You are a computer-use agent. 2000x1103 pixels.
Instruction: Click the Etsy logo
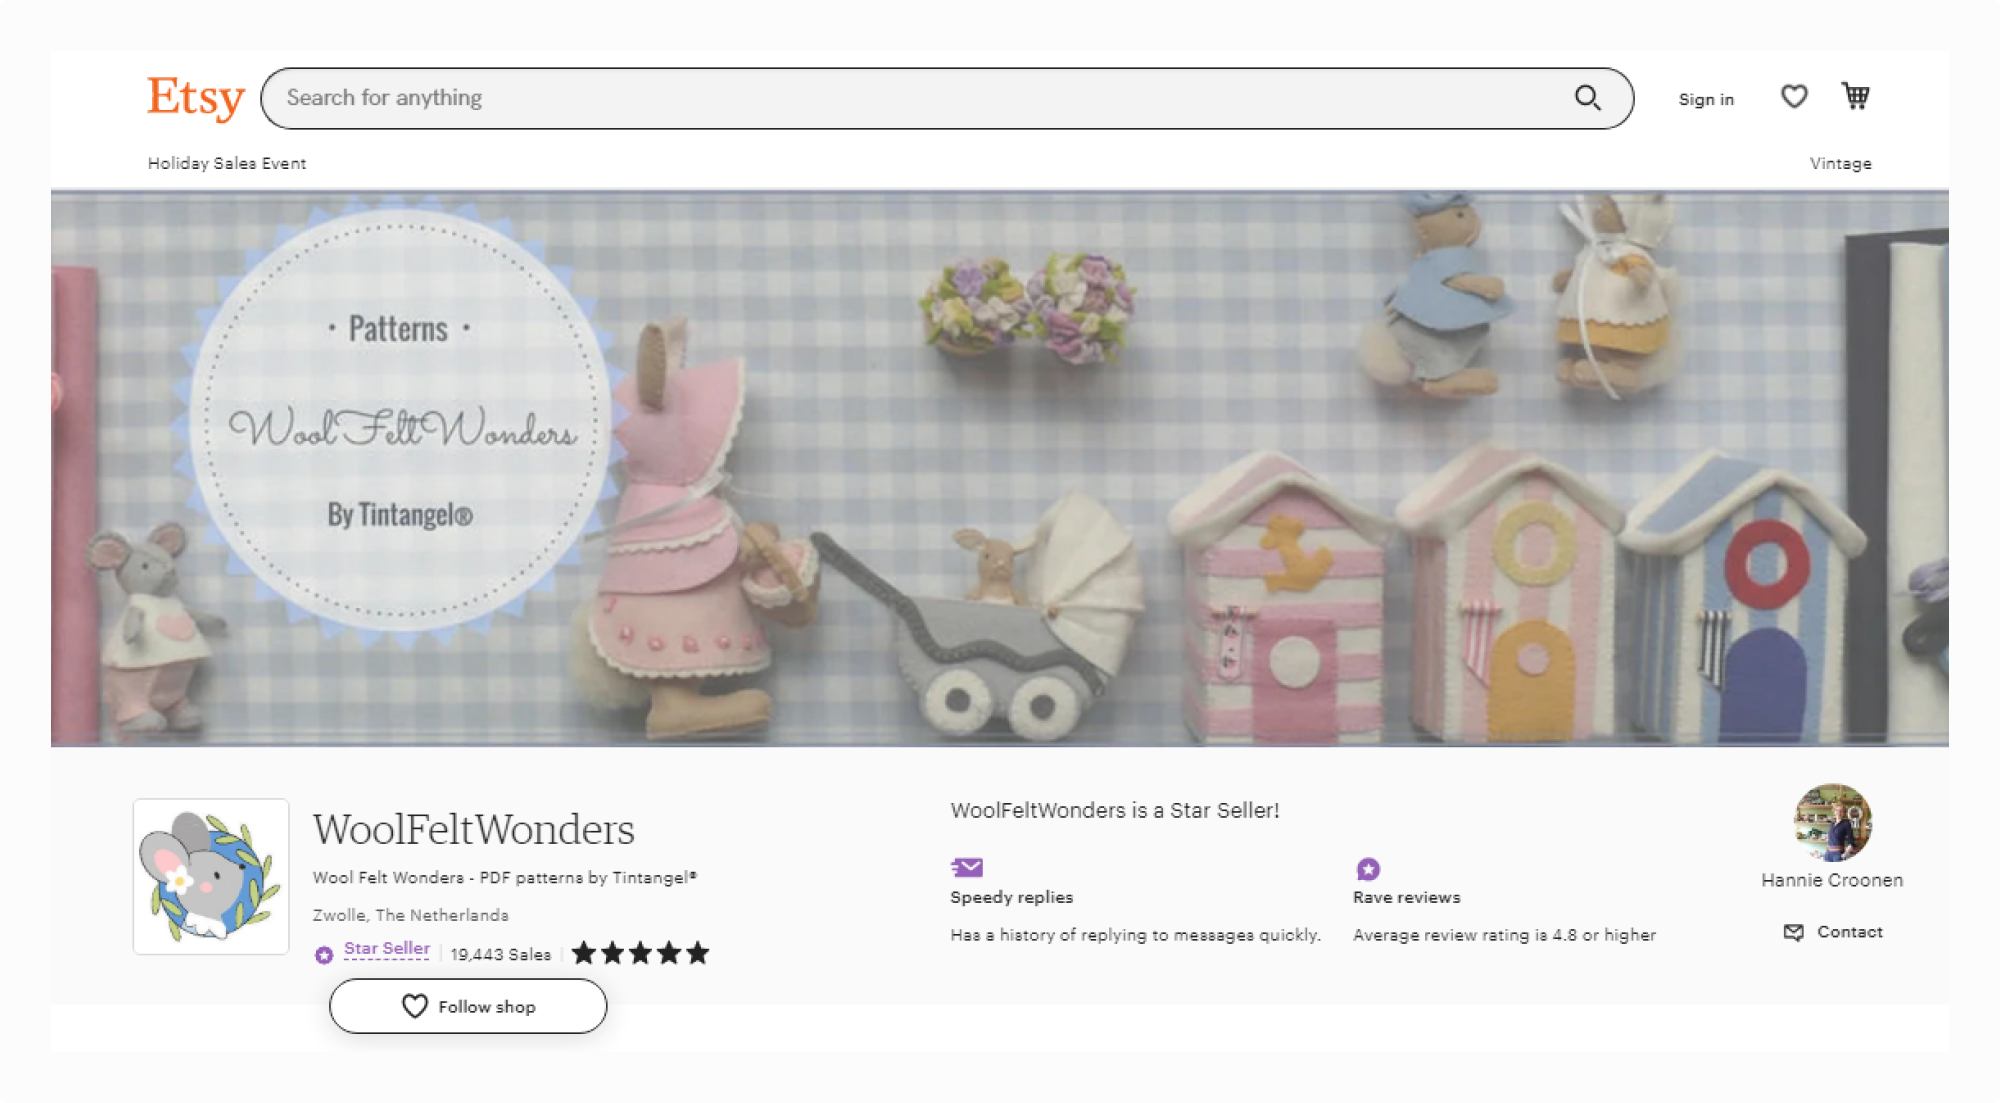point(196,98)
